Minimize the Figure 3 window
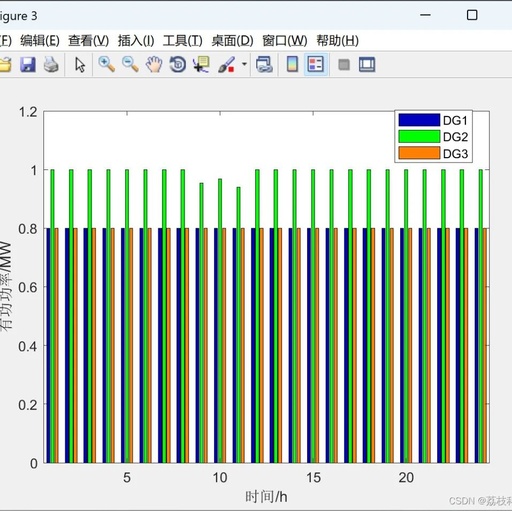 point(425,15)
